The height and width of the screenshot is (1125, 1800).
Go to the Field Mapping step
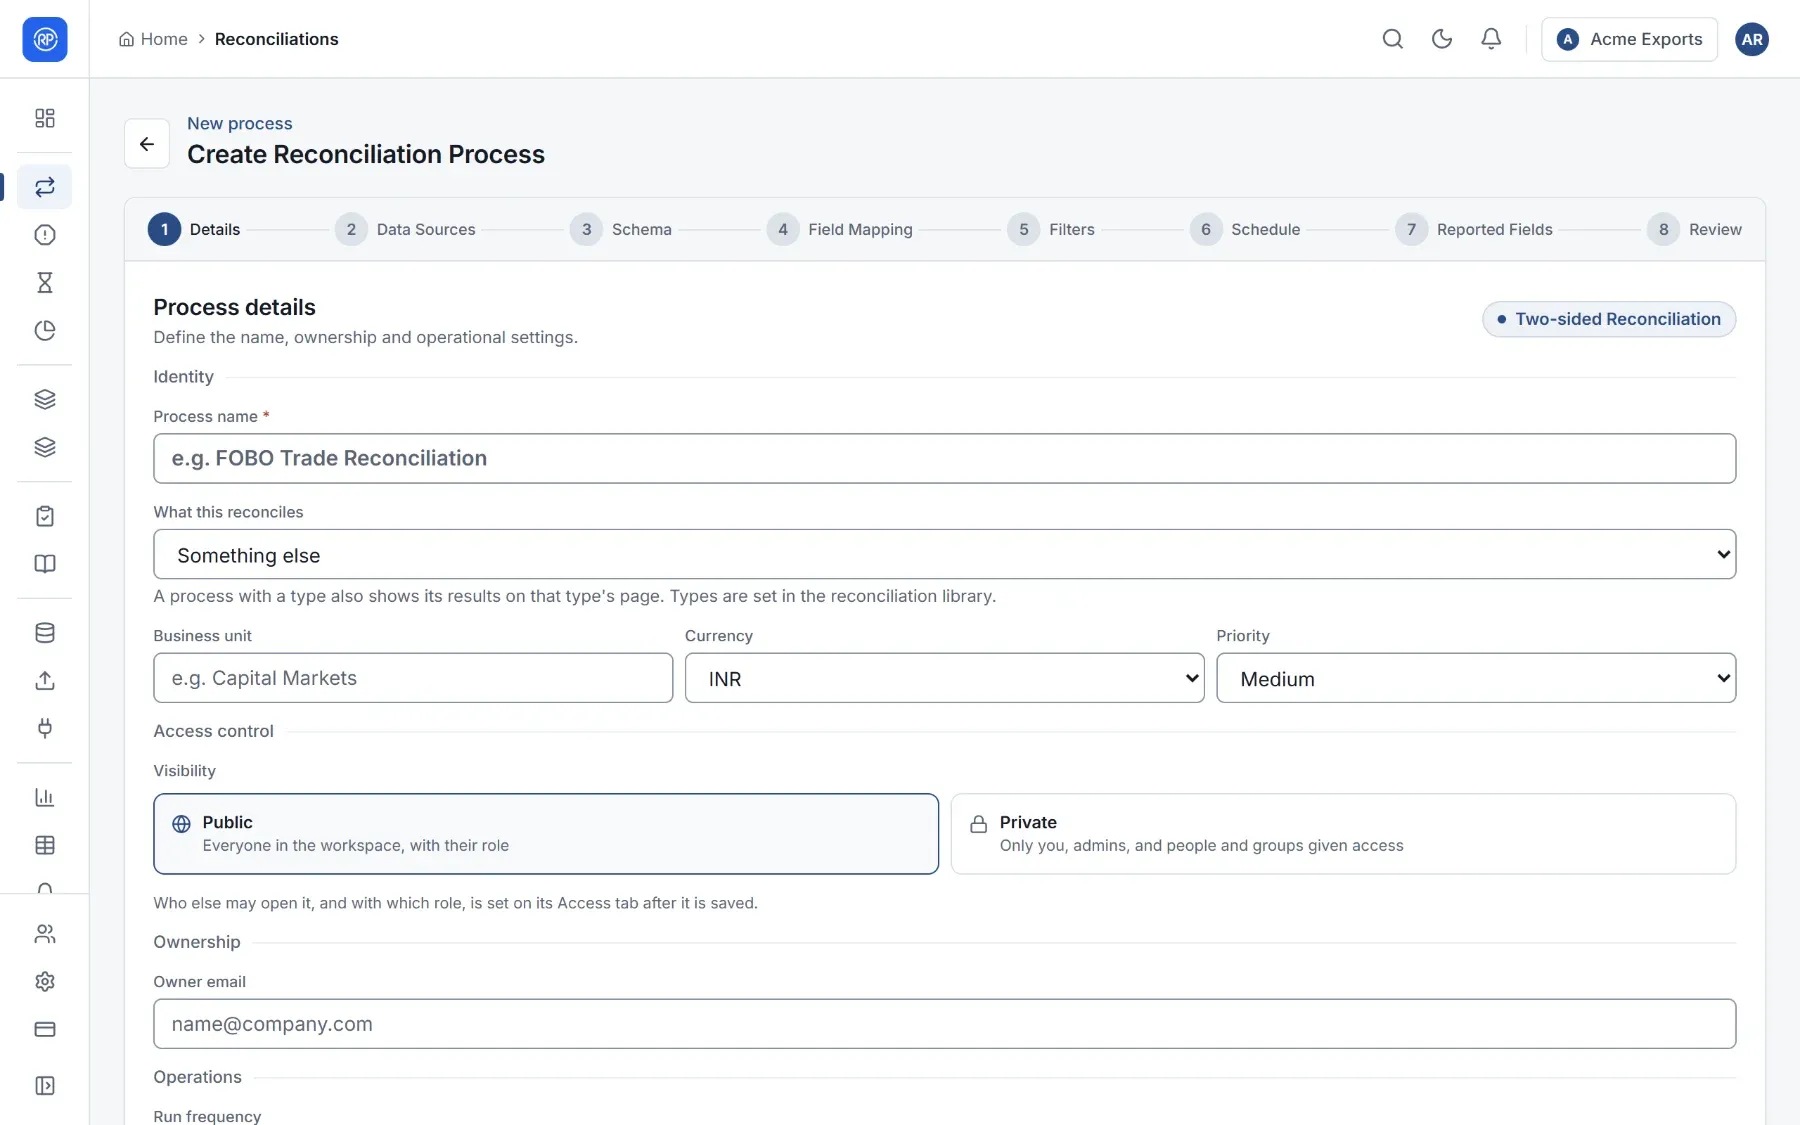tap(840, 229)
